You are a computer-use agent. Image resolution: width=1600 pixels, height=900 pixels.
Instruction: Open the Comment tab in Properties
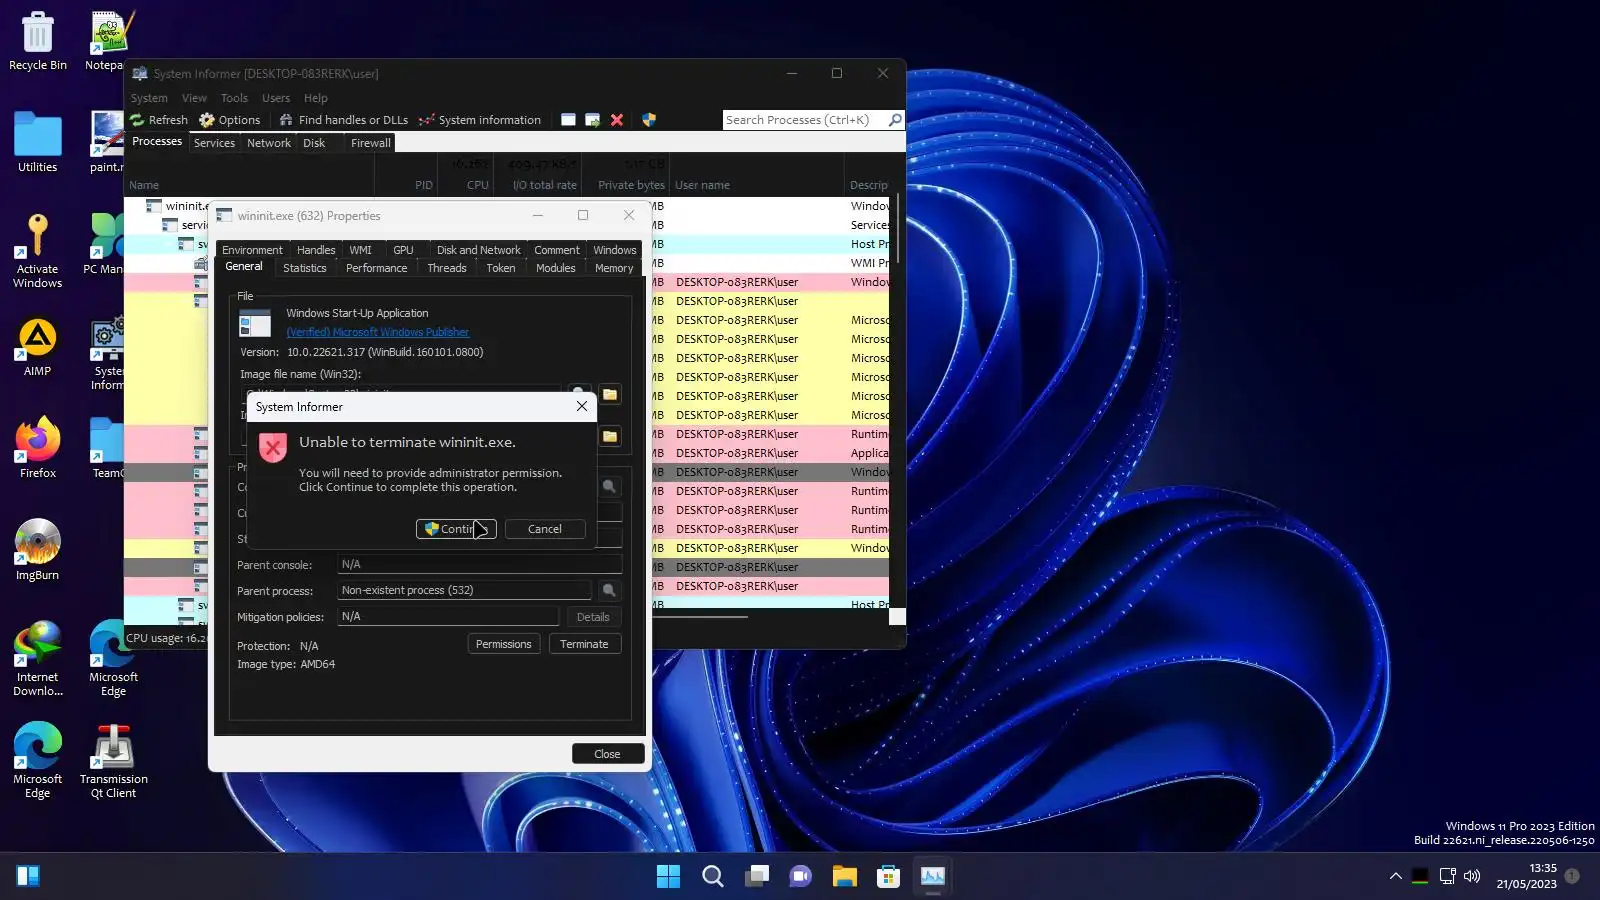click(557, 250)
